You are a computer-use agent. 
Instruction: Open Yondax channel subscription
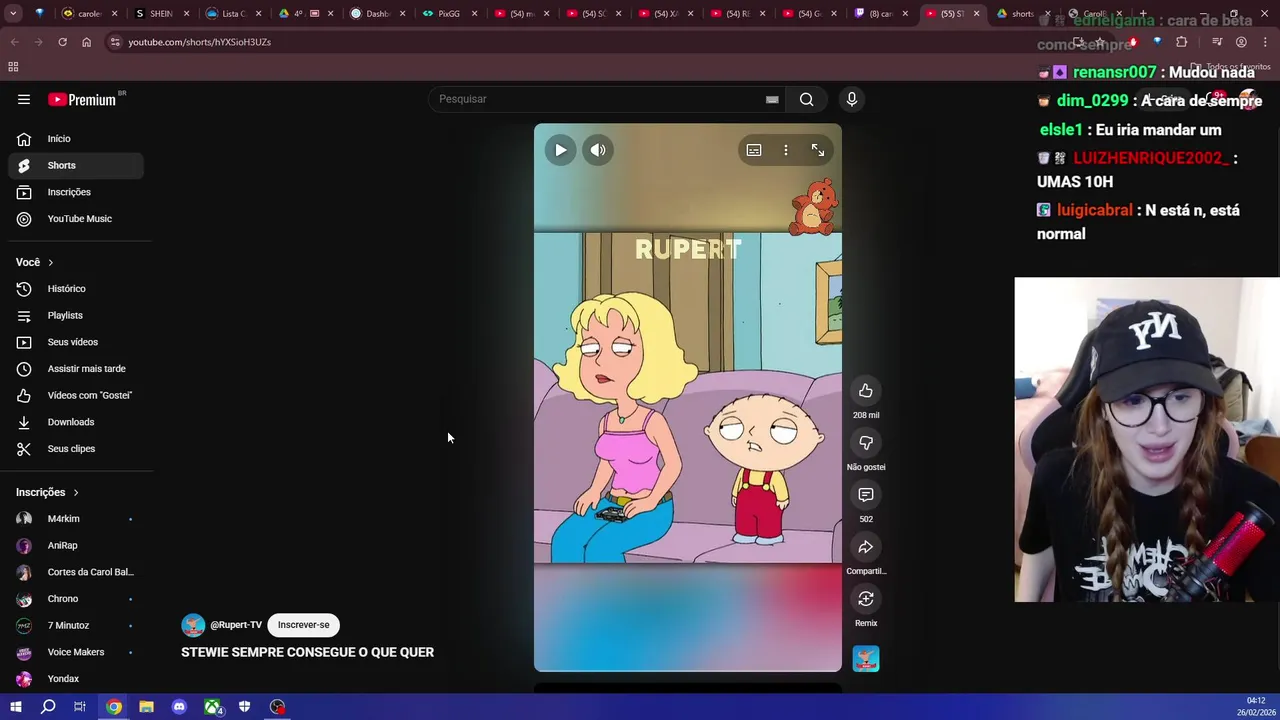point(76,679)
